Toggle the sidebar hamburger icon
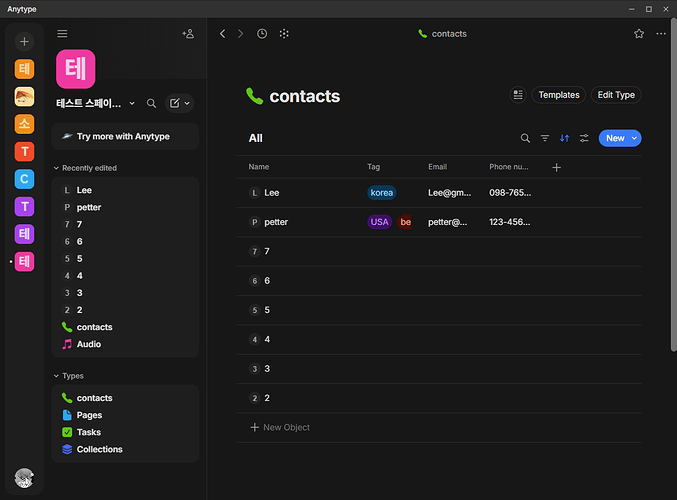 62,34
